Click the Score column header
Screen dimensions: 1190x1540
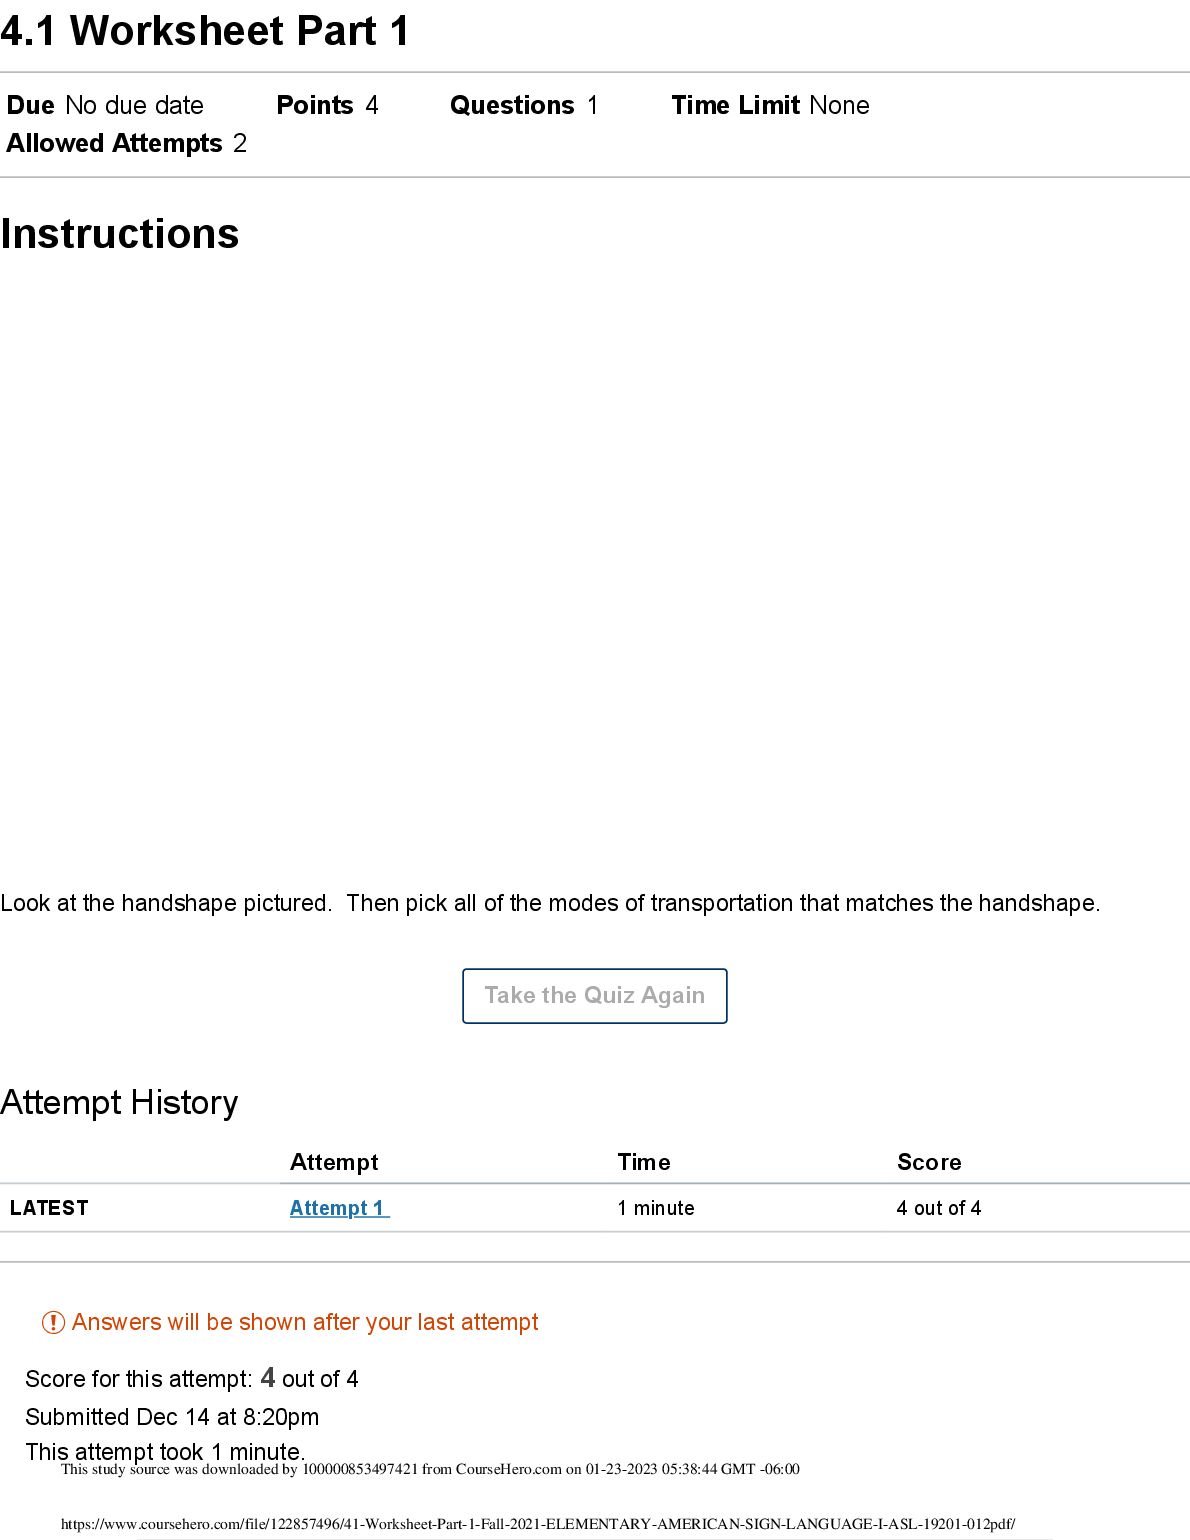click(x=929, y=1162)
